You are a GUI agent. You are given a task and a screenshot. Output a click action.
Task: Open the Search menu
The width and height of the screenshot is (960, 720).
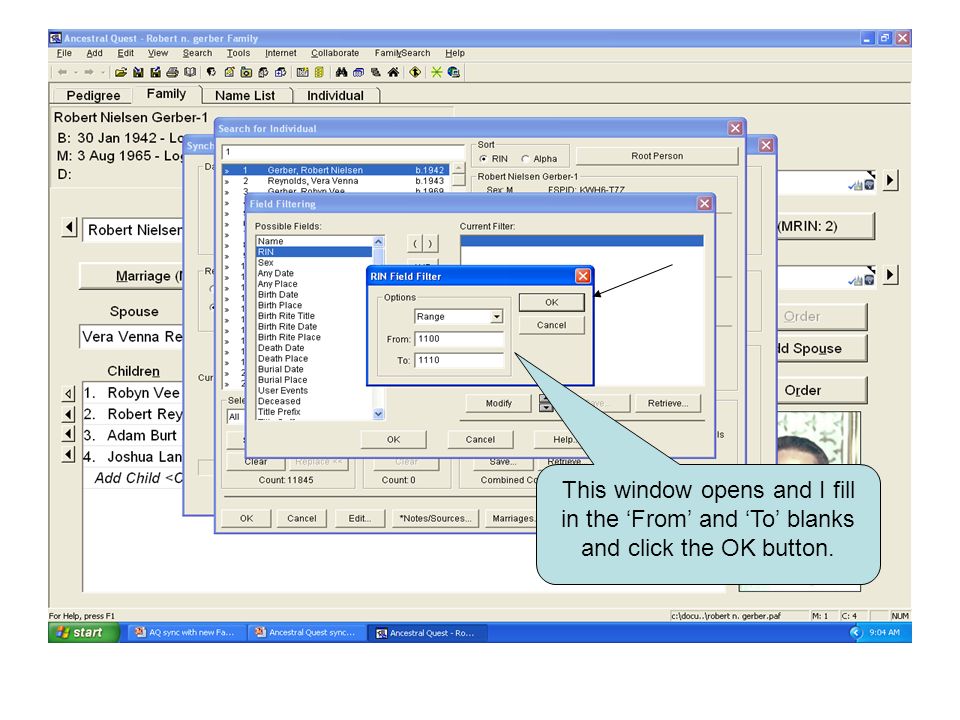(197, 53)
